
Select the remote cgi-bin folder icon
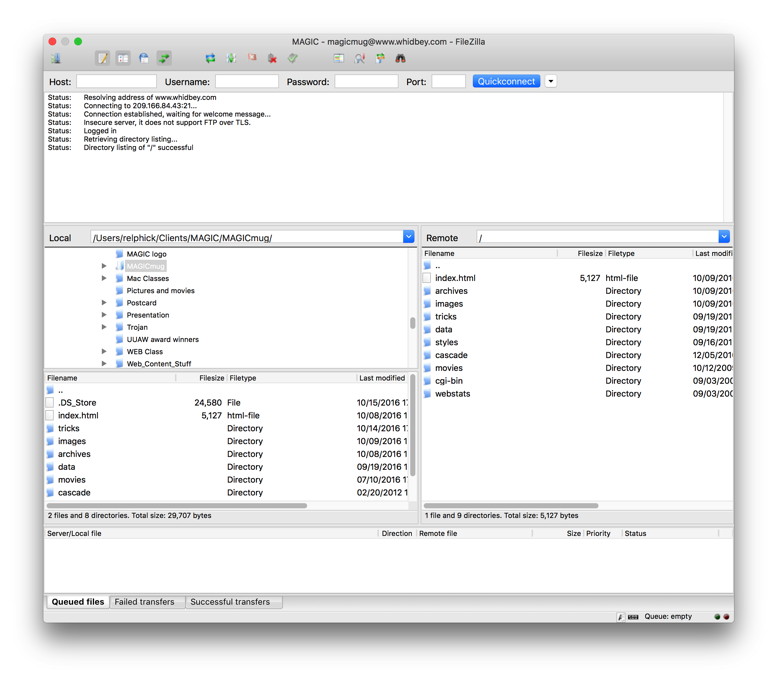pos(427,381)
